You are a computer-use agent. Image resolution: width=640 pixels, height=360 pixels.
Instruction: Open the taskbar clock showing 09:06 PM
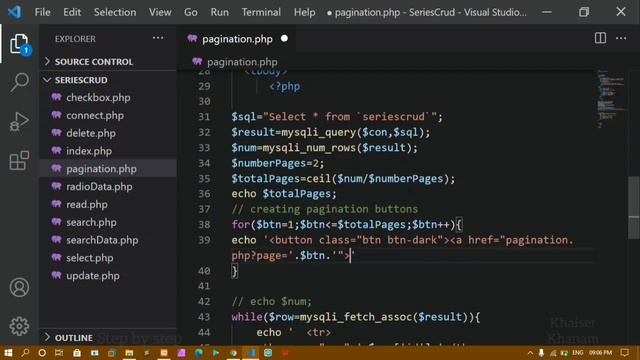[600, 353]
